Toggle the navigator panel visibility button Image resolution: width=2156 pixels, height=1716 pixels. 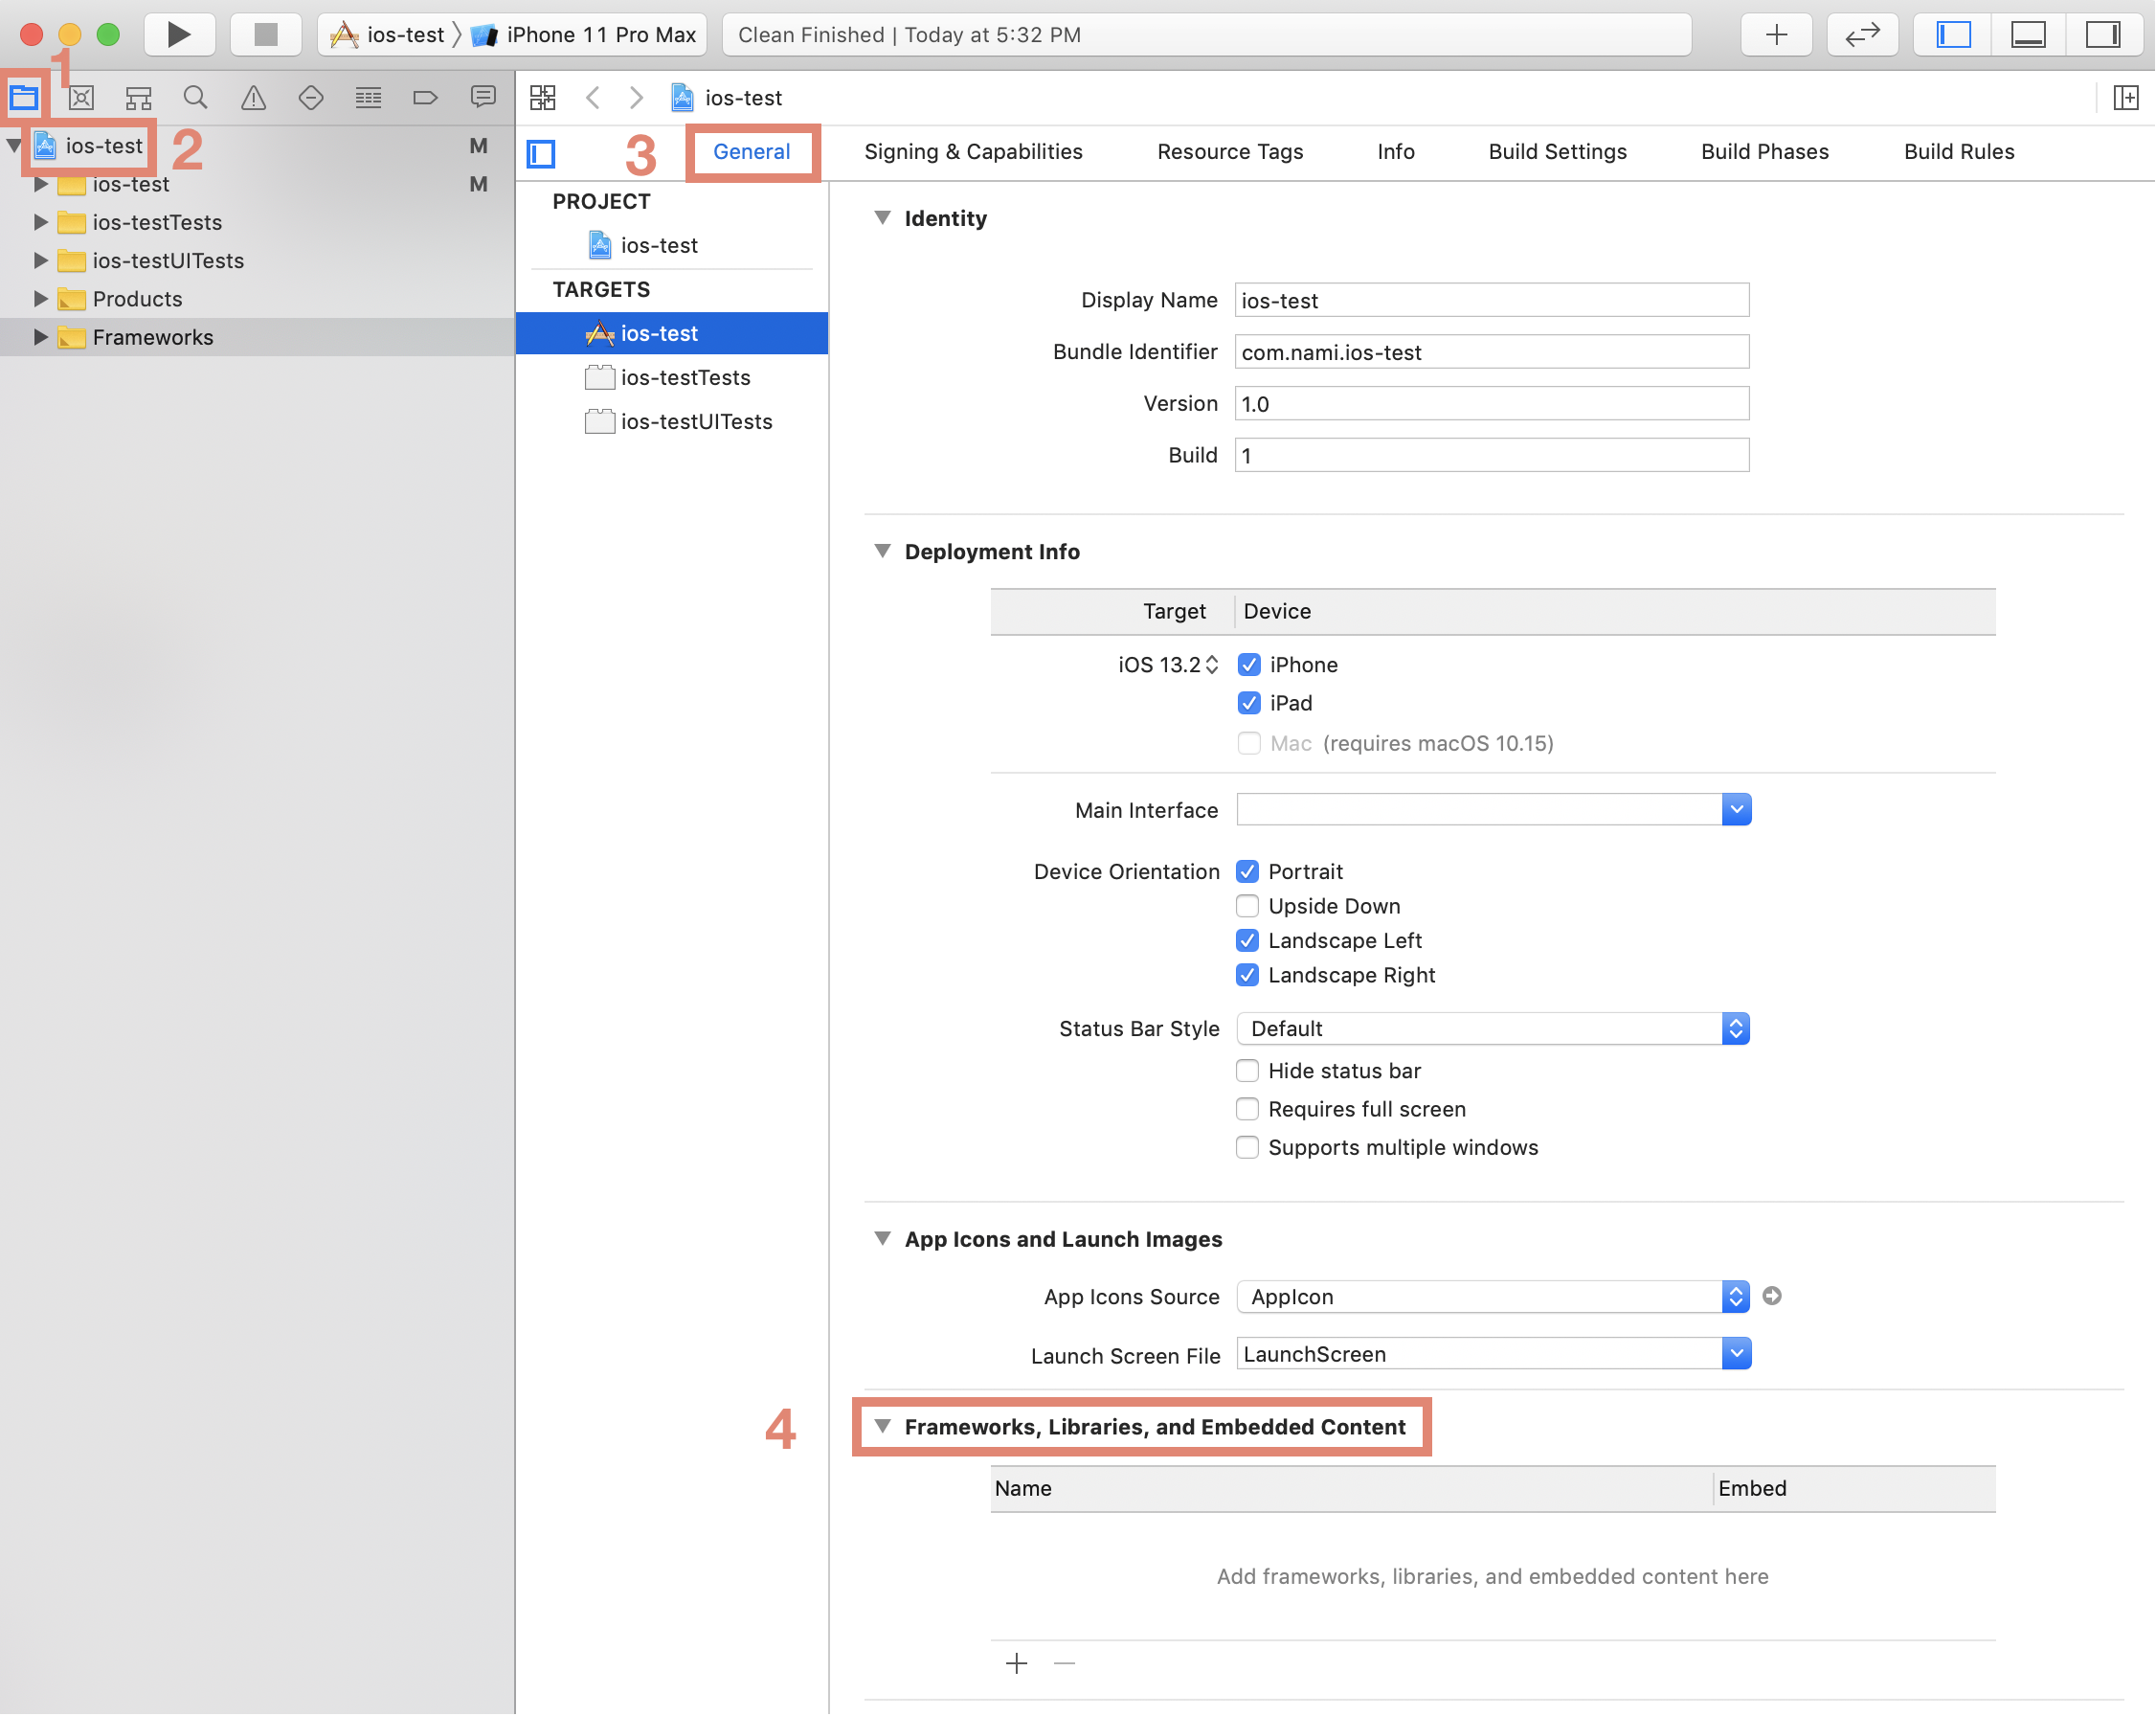(x=1953, y=35)
